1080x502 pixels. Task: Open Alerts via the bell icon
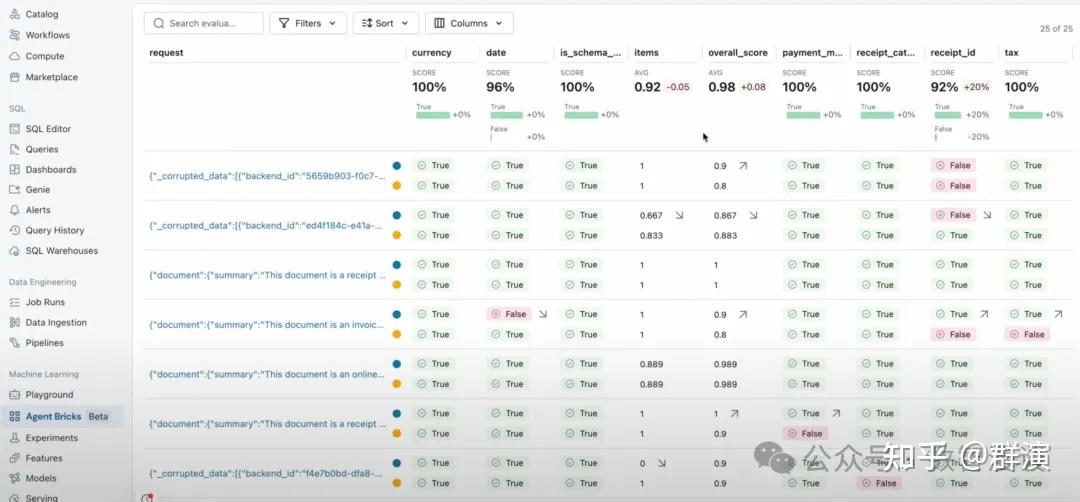(x=15, y=210)
